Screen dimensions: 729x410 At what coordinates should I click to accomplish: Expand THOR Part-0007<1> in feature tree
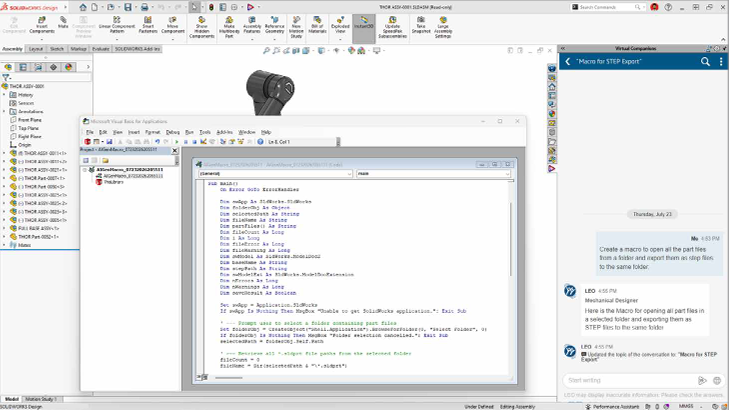click(4, 178)
